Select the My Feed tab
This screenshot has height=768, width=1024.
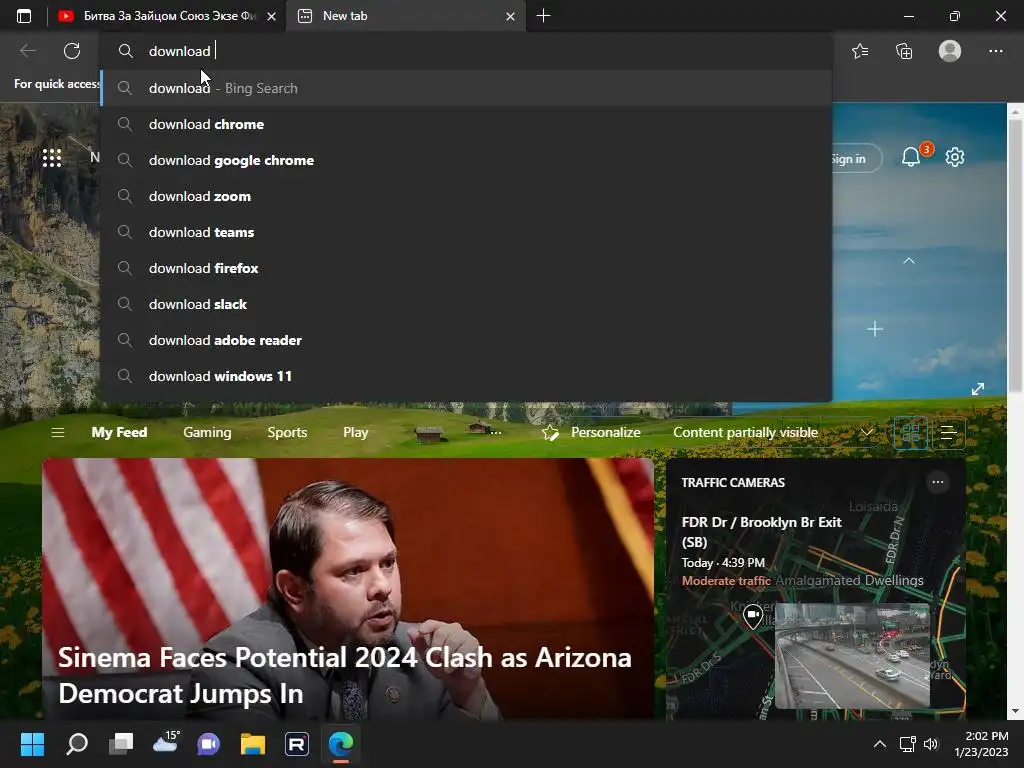[119, 432]
